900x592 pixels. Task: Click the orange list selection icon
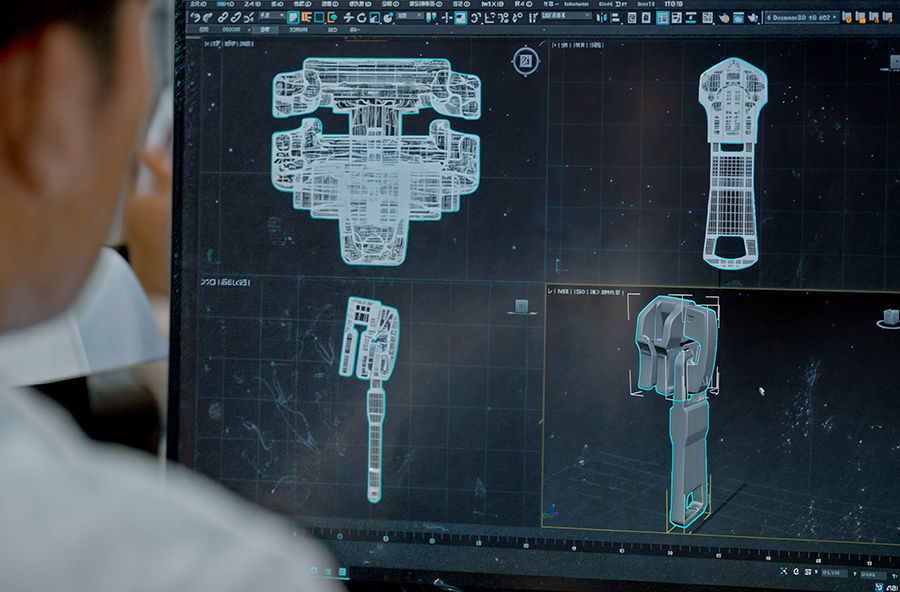[306, 17]
